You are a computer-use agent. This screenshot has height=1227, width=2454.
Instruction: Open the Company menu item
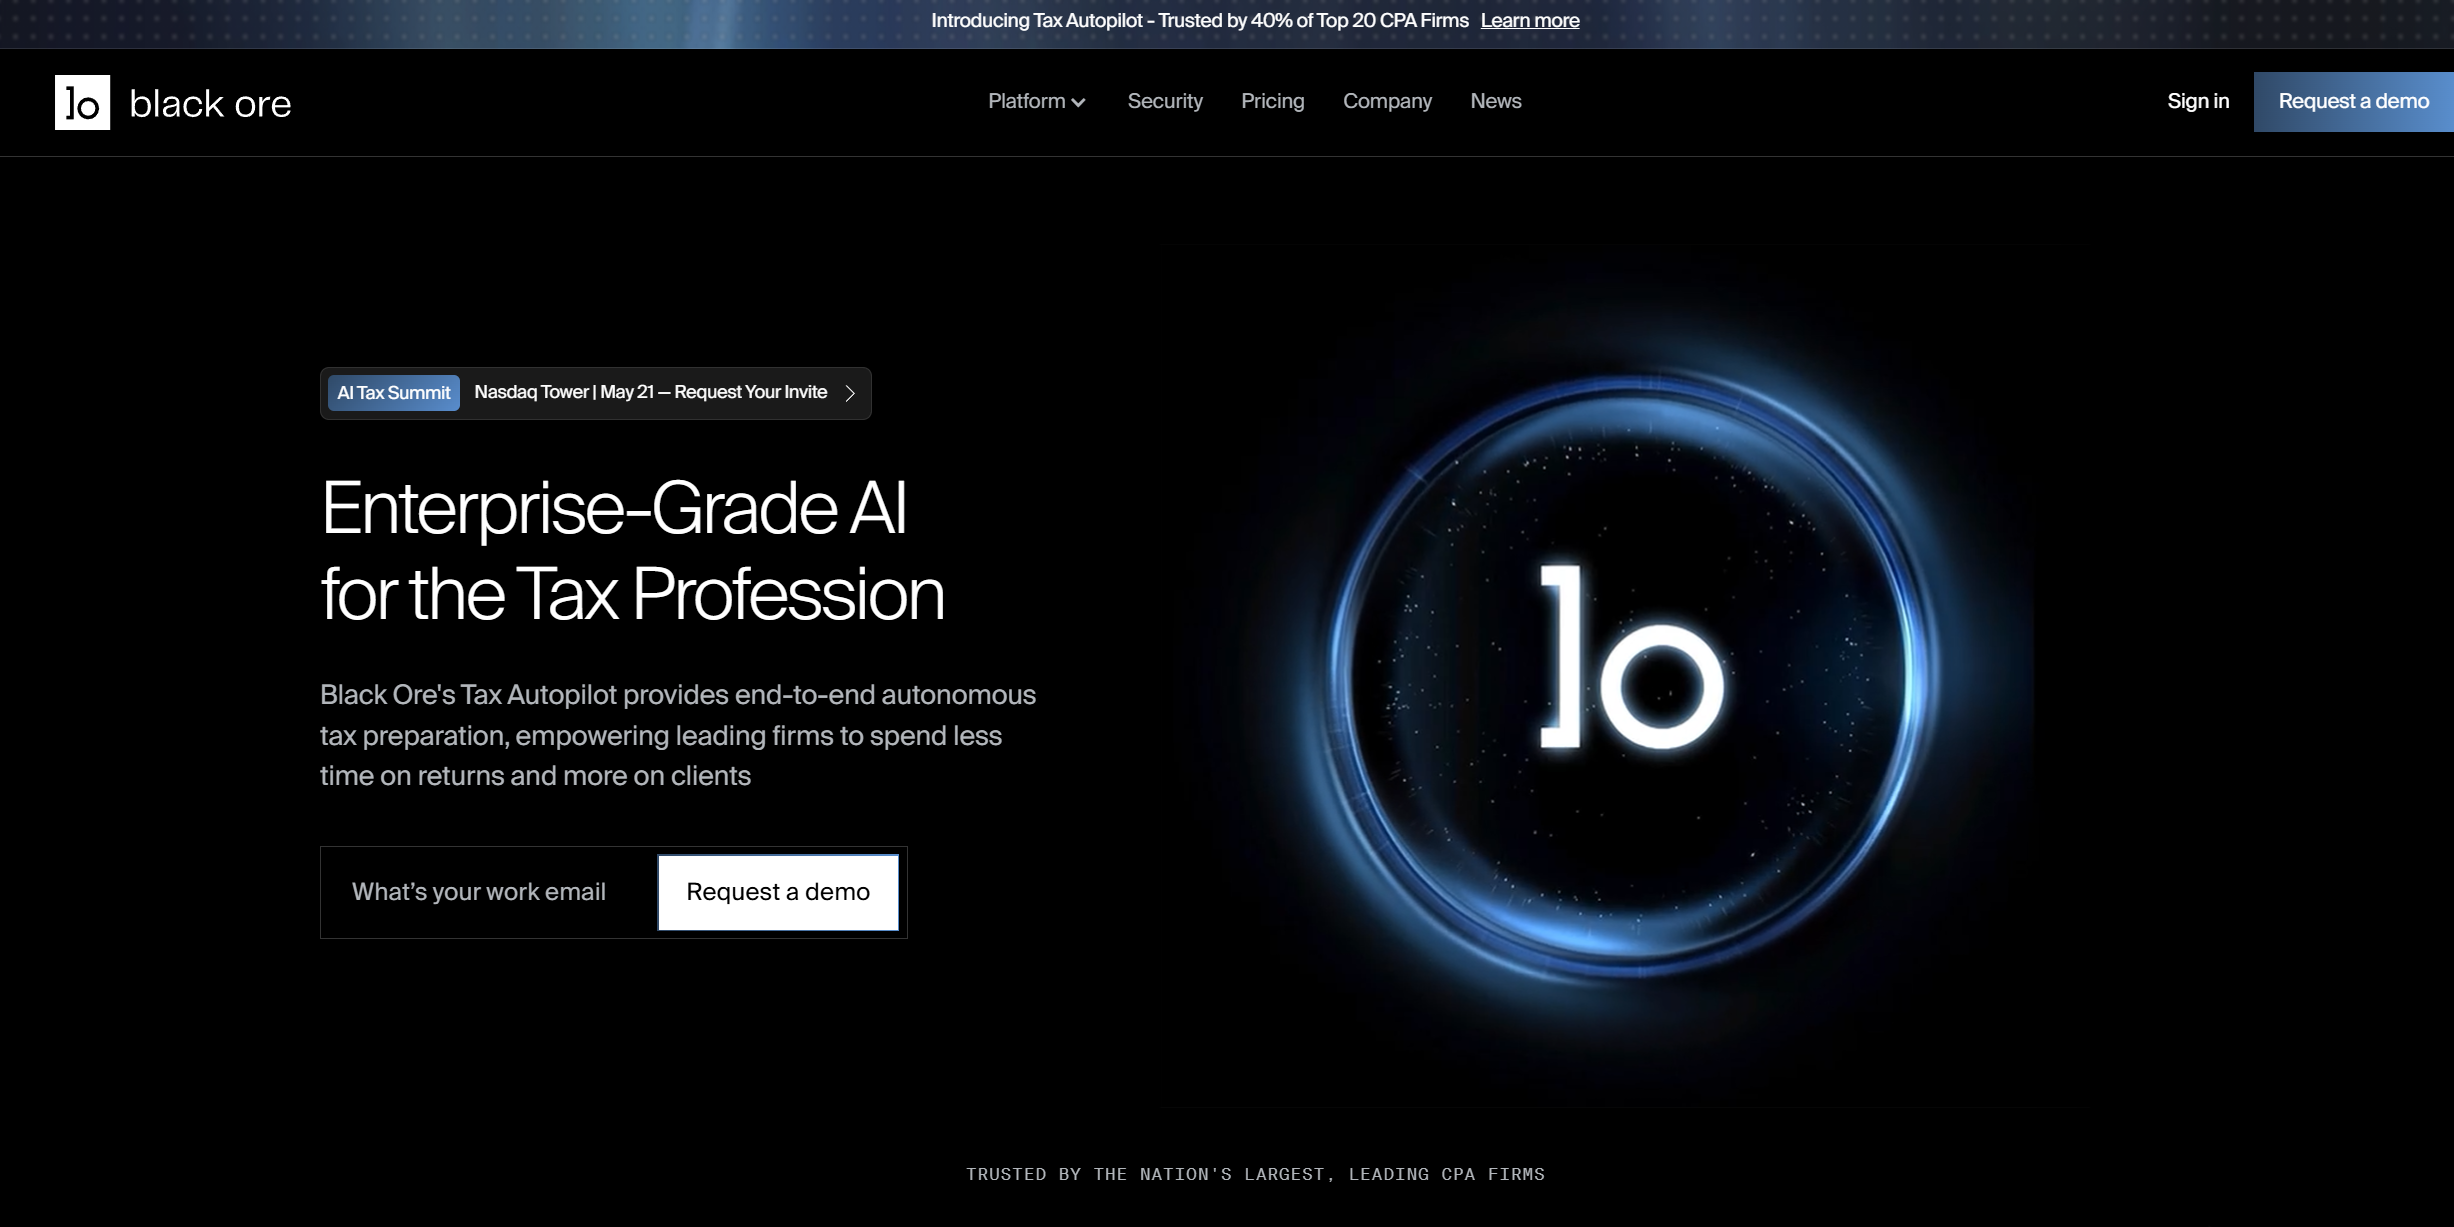pyautogui.click(x=1387, y=101)
